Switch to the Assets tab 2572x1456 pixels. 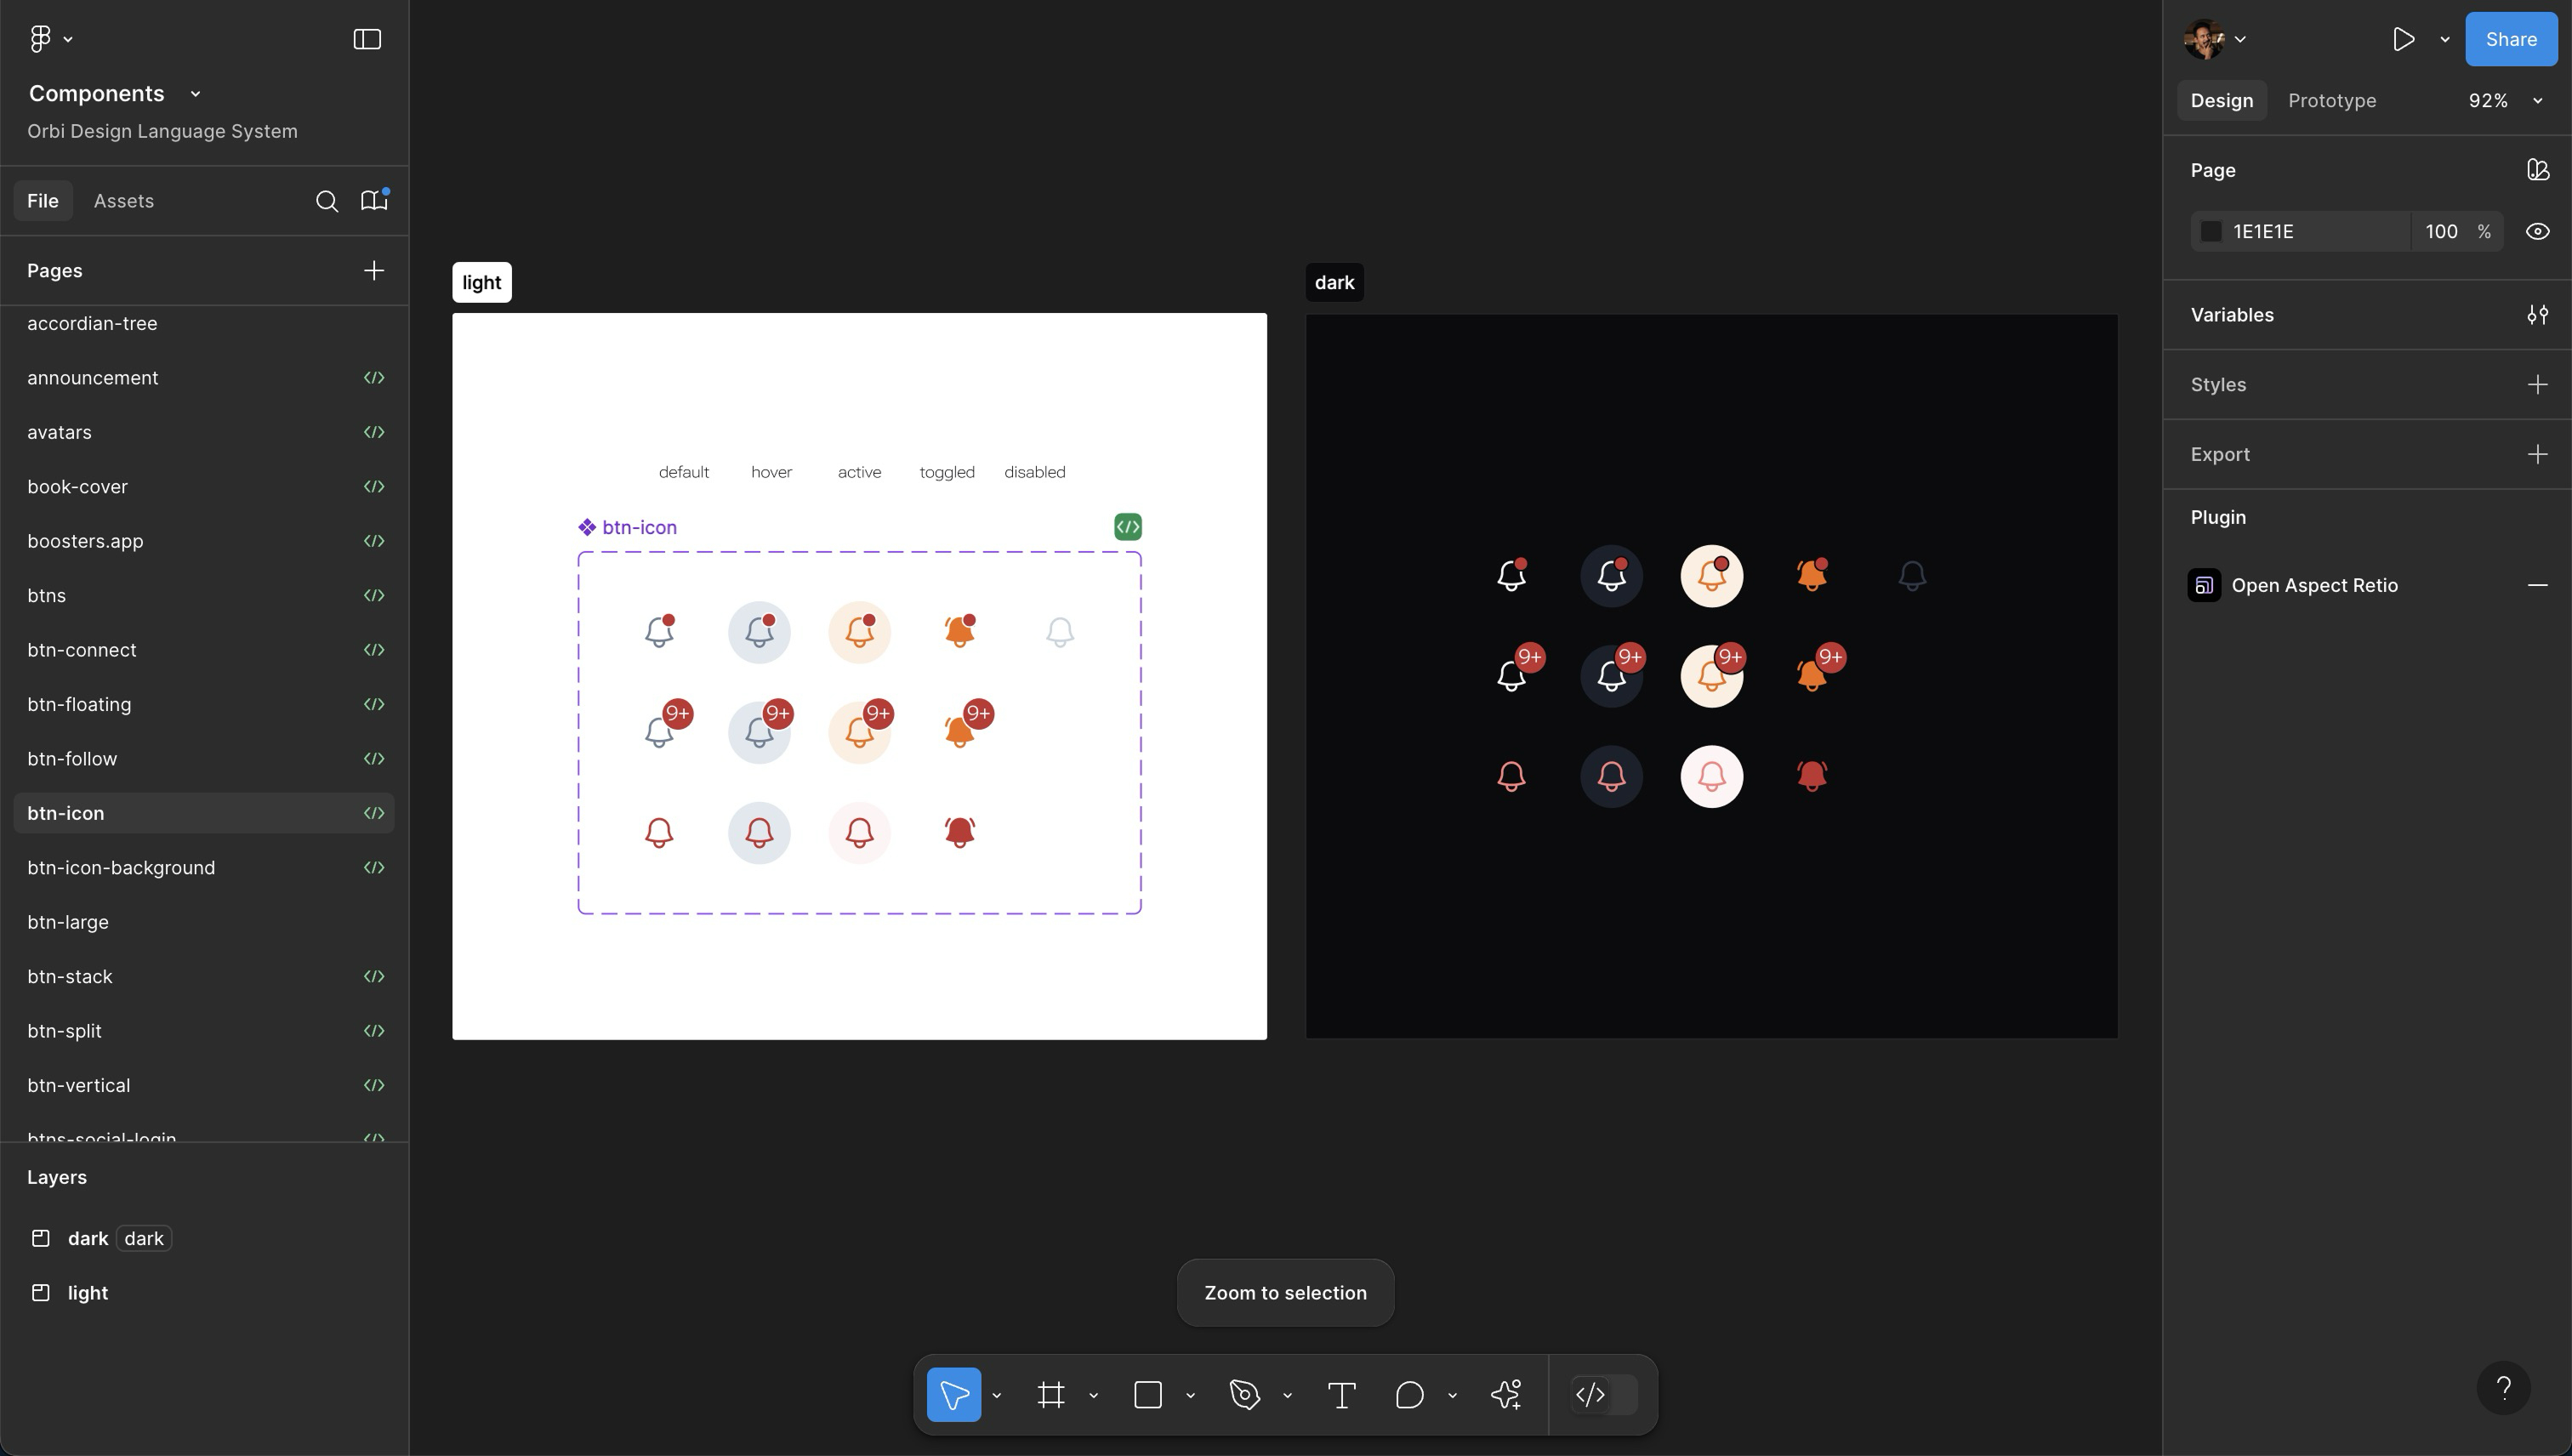pos(124,201)
